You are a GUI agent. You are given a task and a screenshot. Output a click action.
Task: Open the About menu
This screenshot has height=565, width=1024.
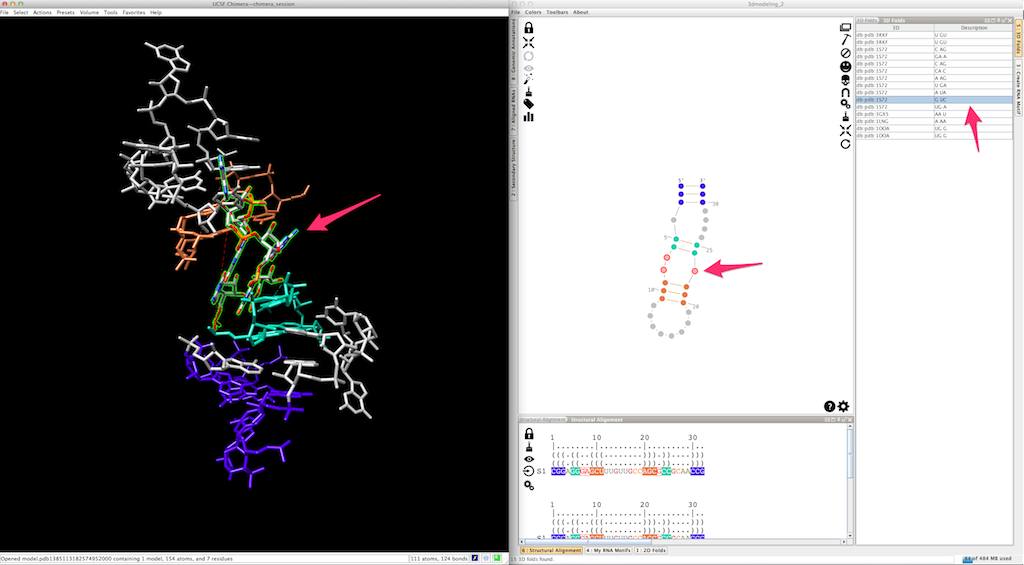[581, 12]
